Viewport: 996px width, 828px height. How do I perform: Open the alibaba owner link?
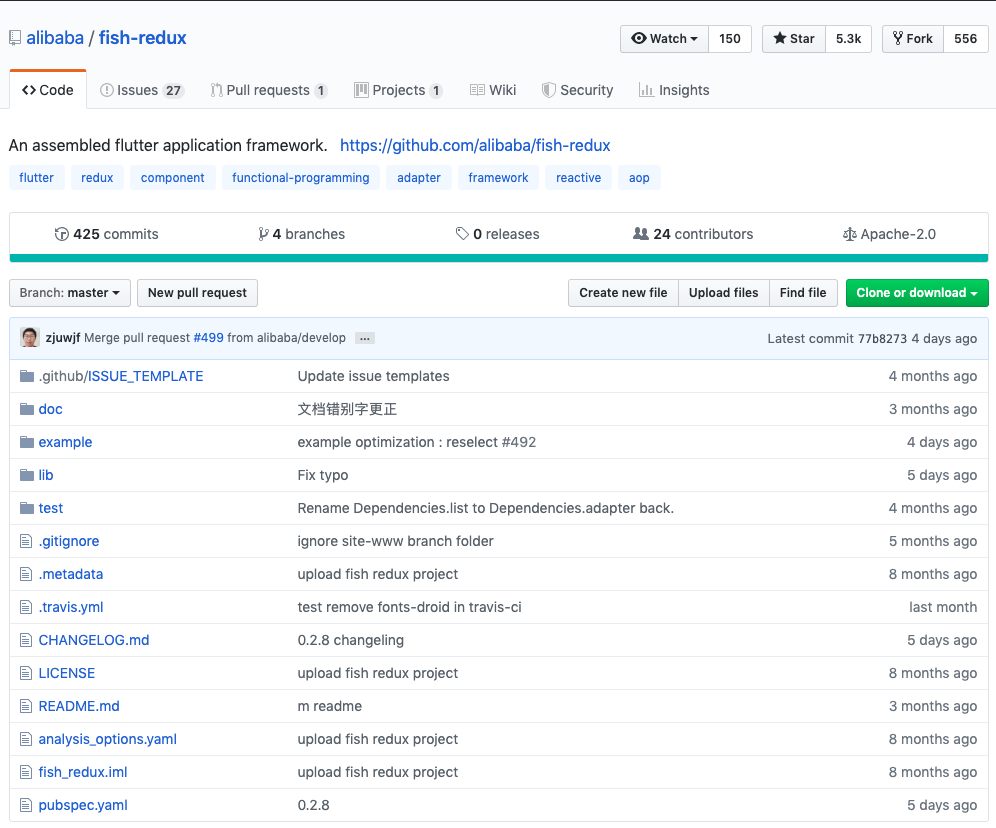(x=55, y=38)
